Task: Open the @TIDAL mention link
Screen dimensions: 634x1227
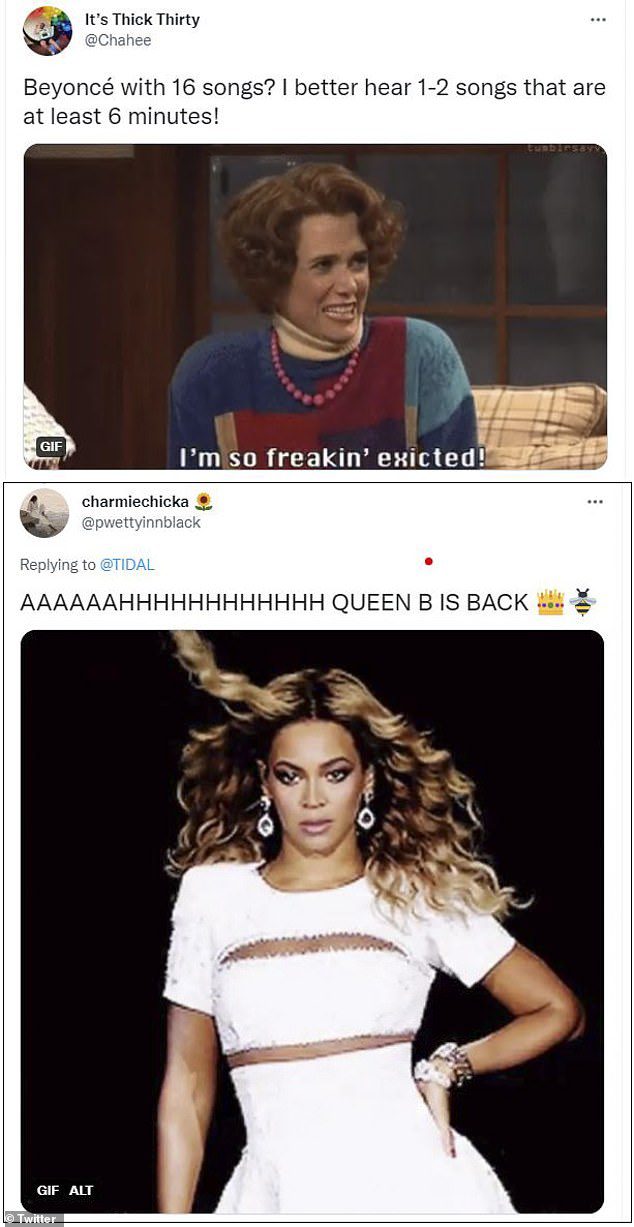Action: [x=127, y=565]
